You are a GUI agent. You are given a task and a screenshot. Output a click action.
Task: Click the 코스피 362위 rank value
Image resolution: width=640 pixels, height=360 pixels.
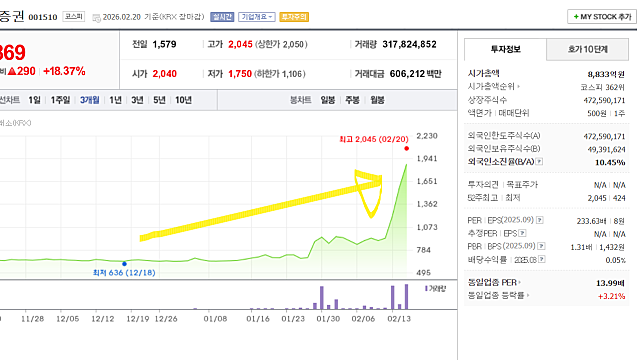pos(602,87)
